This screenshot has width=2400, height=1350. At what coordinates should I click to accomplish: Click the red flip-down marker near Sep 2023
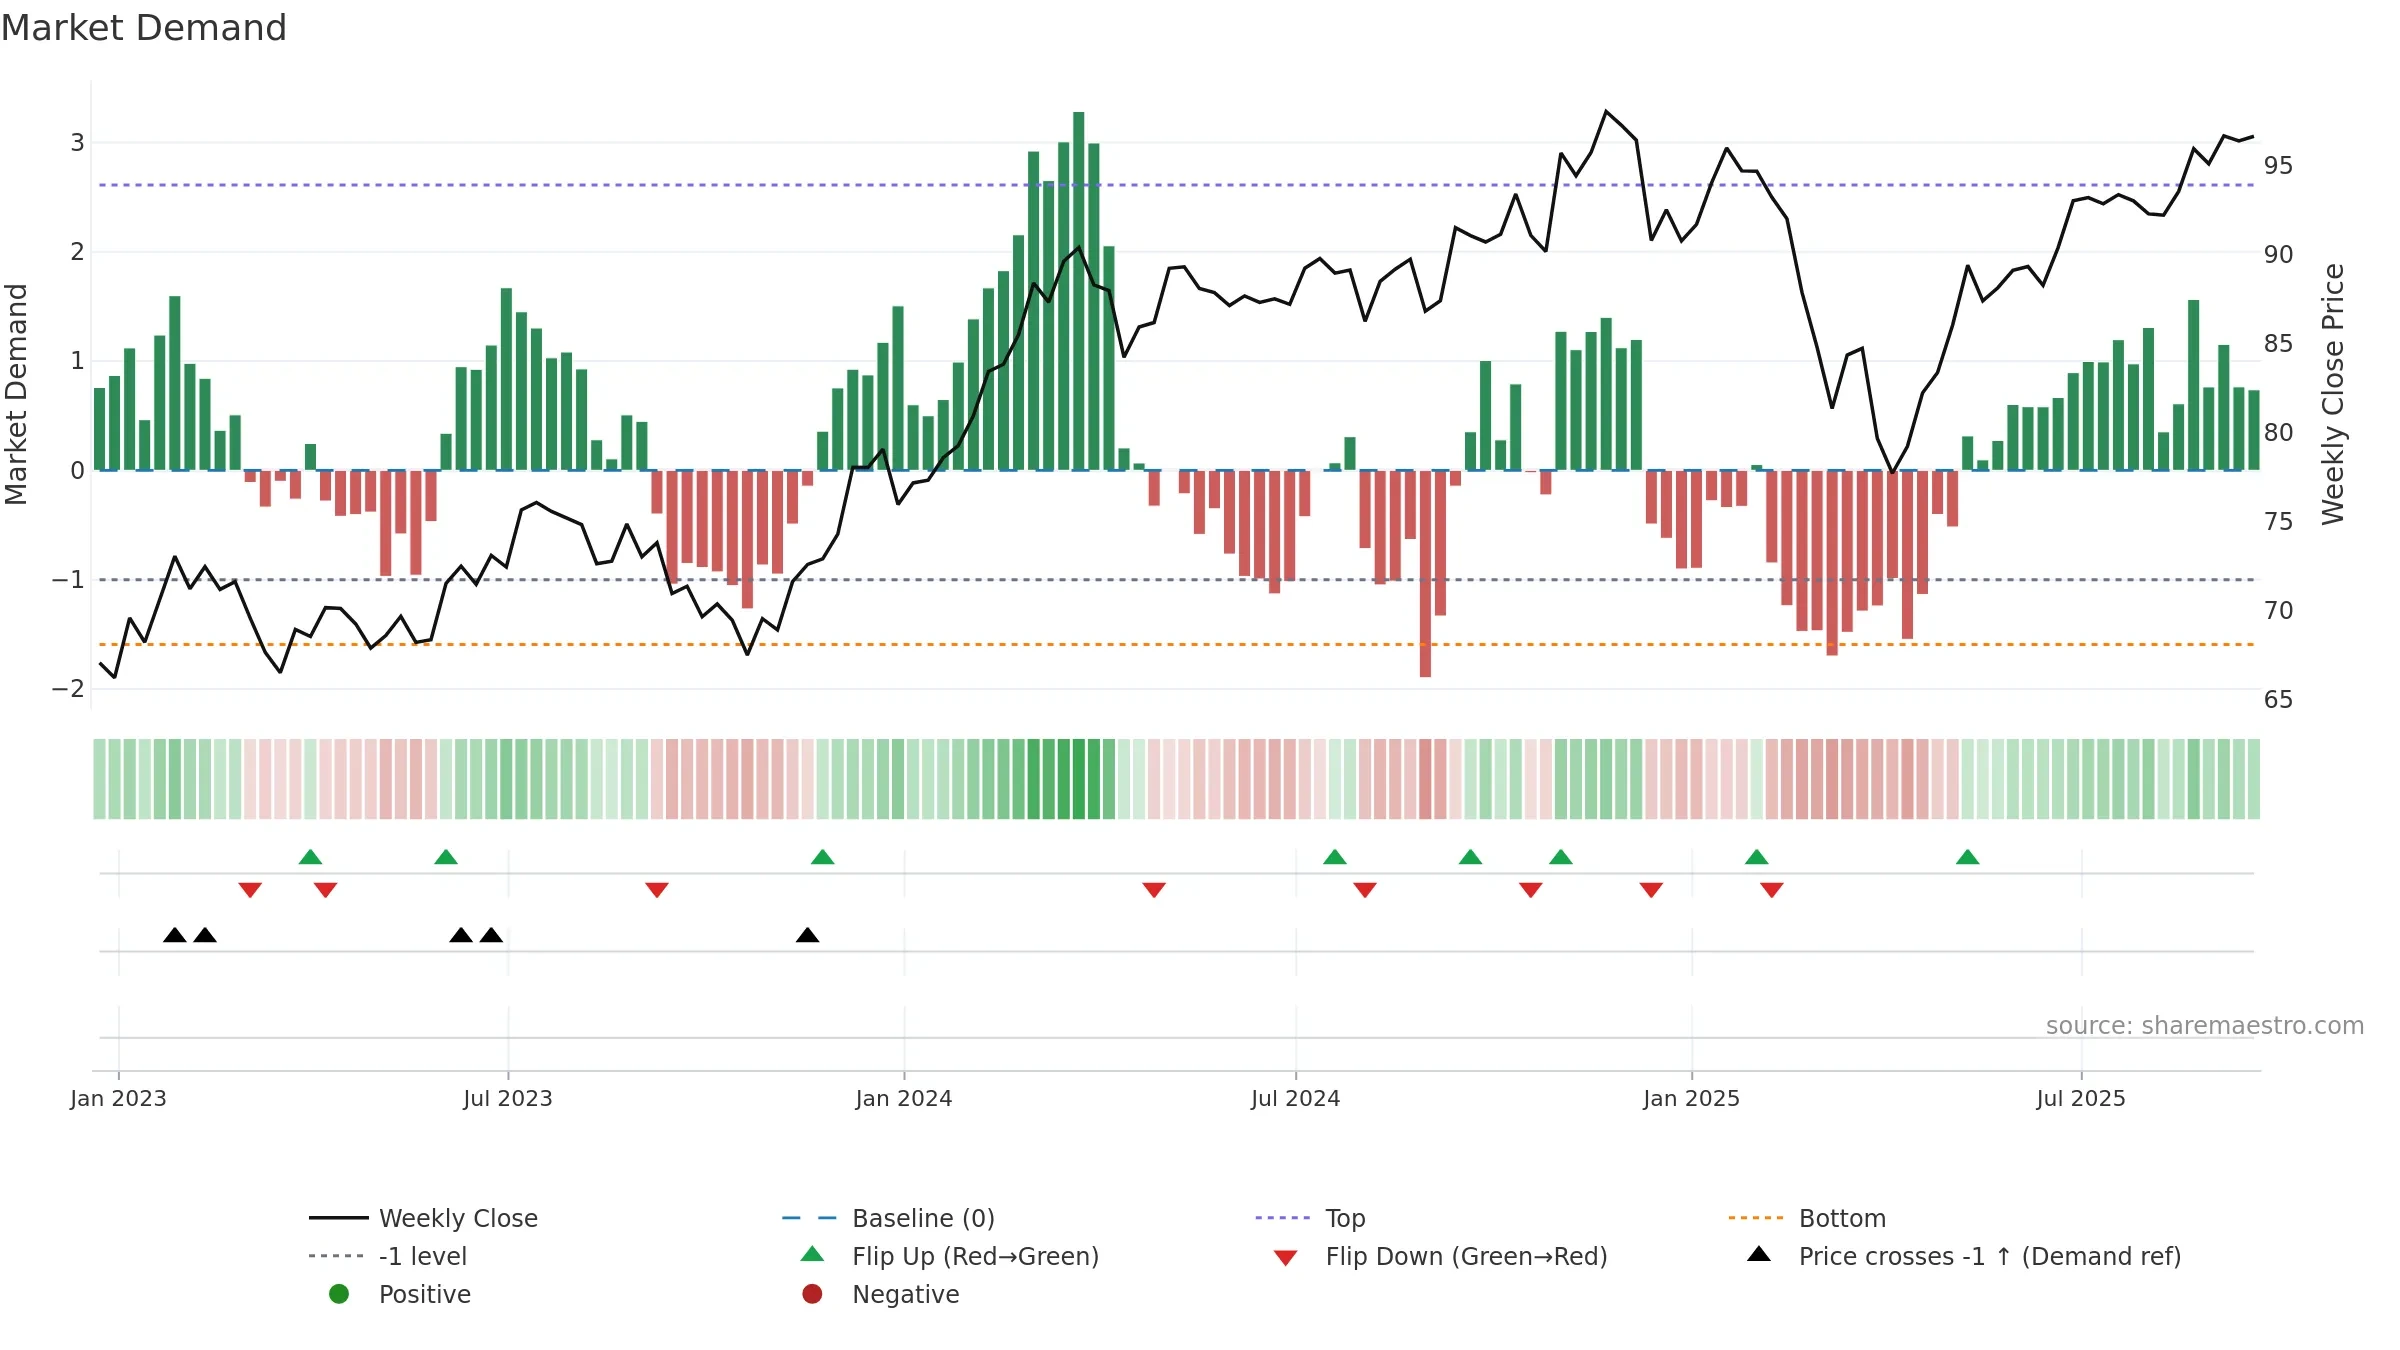[x=657, y=890]
